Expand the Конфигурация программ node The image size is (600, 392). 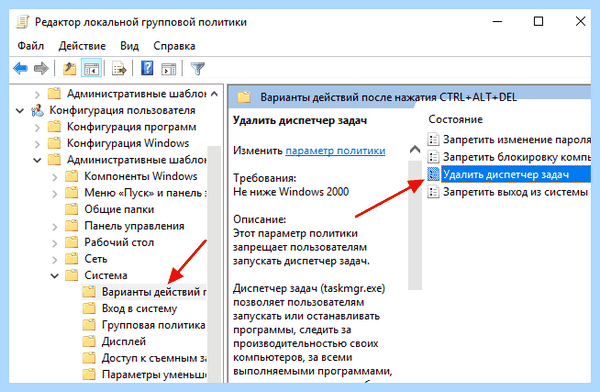point(37,127)
